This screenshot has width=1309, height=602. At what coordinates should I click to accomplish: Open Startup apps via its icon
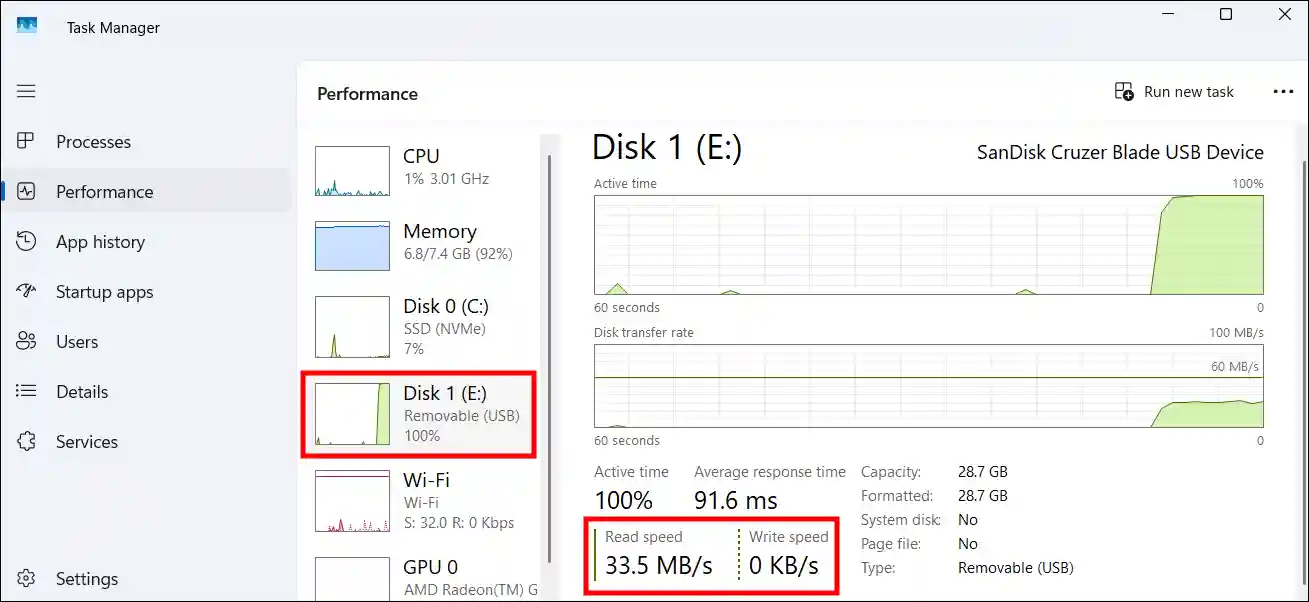tap(26, 291)
